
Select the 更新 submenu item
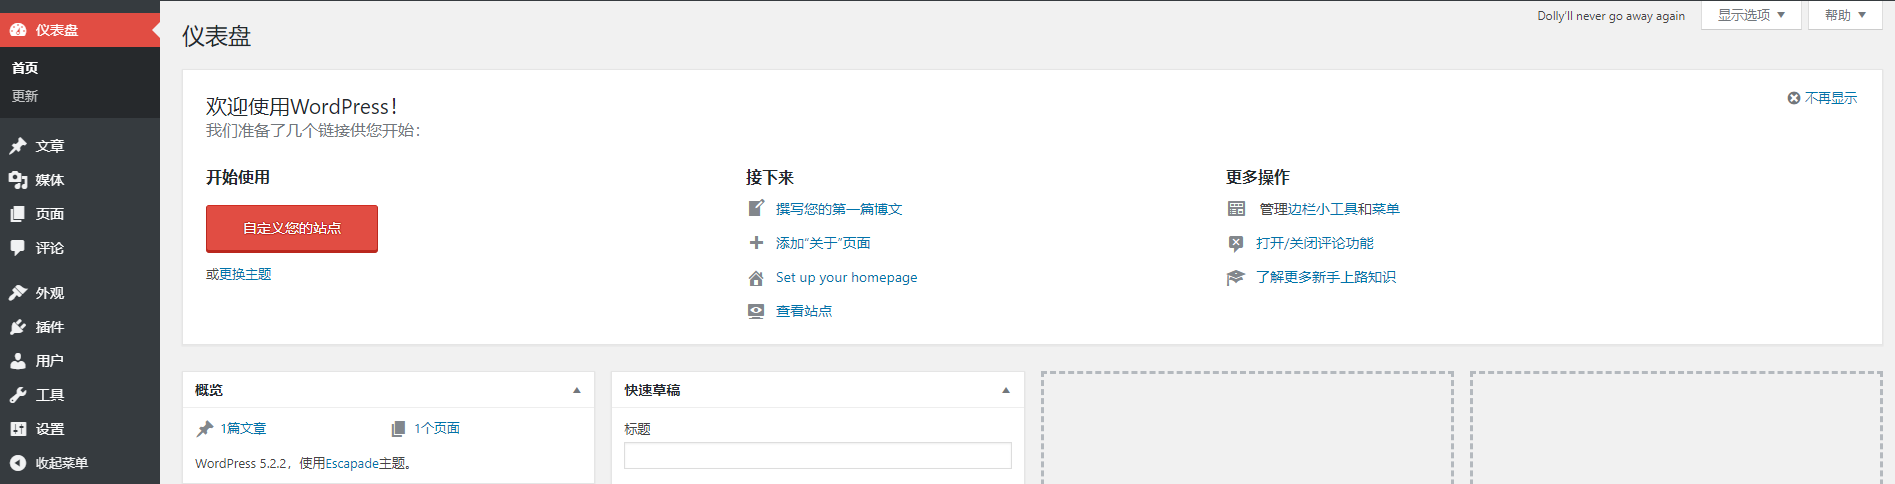25,96
